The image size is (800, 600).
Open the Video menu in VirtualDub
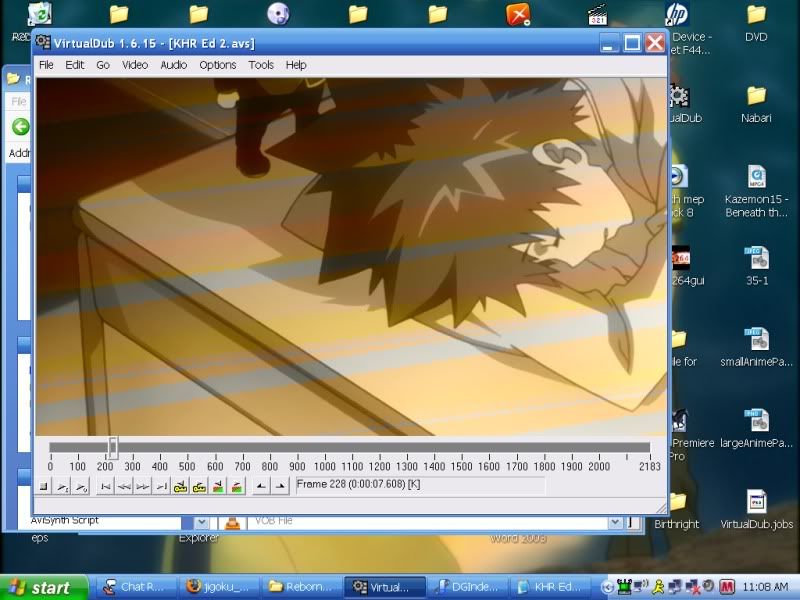pyautogui.click(x=135, y=65)
